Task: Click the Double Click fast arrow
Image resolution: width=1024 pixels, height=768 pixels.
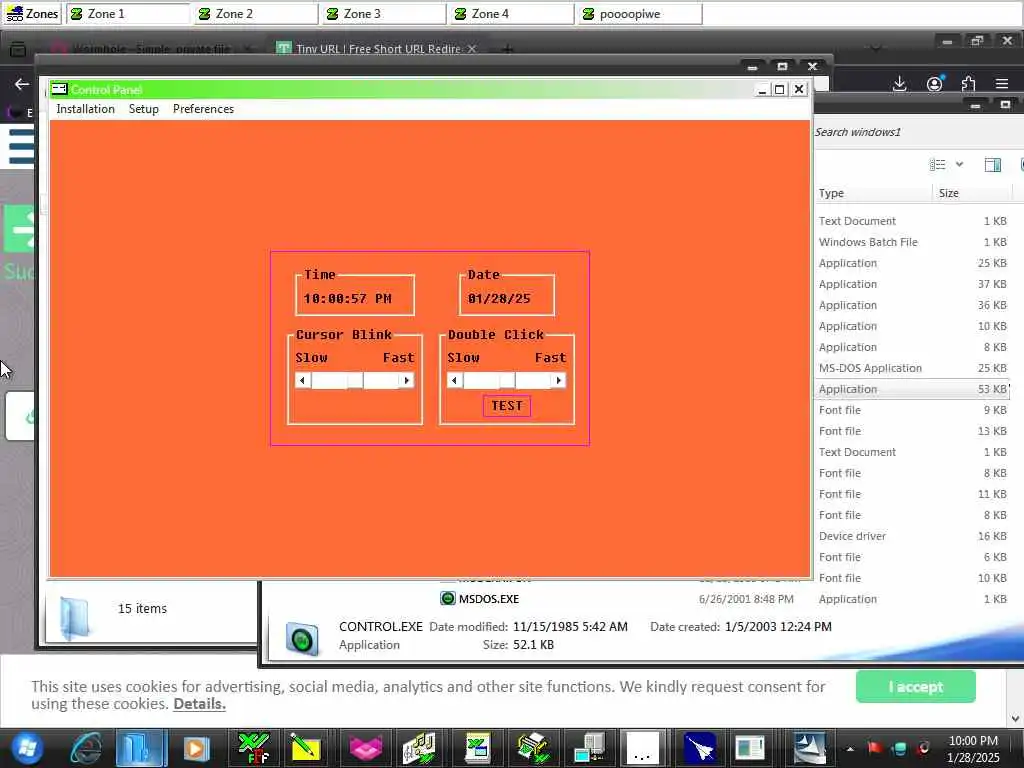Action: click(558, 380)
